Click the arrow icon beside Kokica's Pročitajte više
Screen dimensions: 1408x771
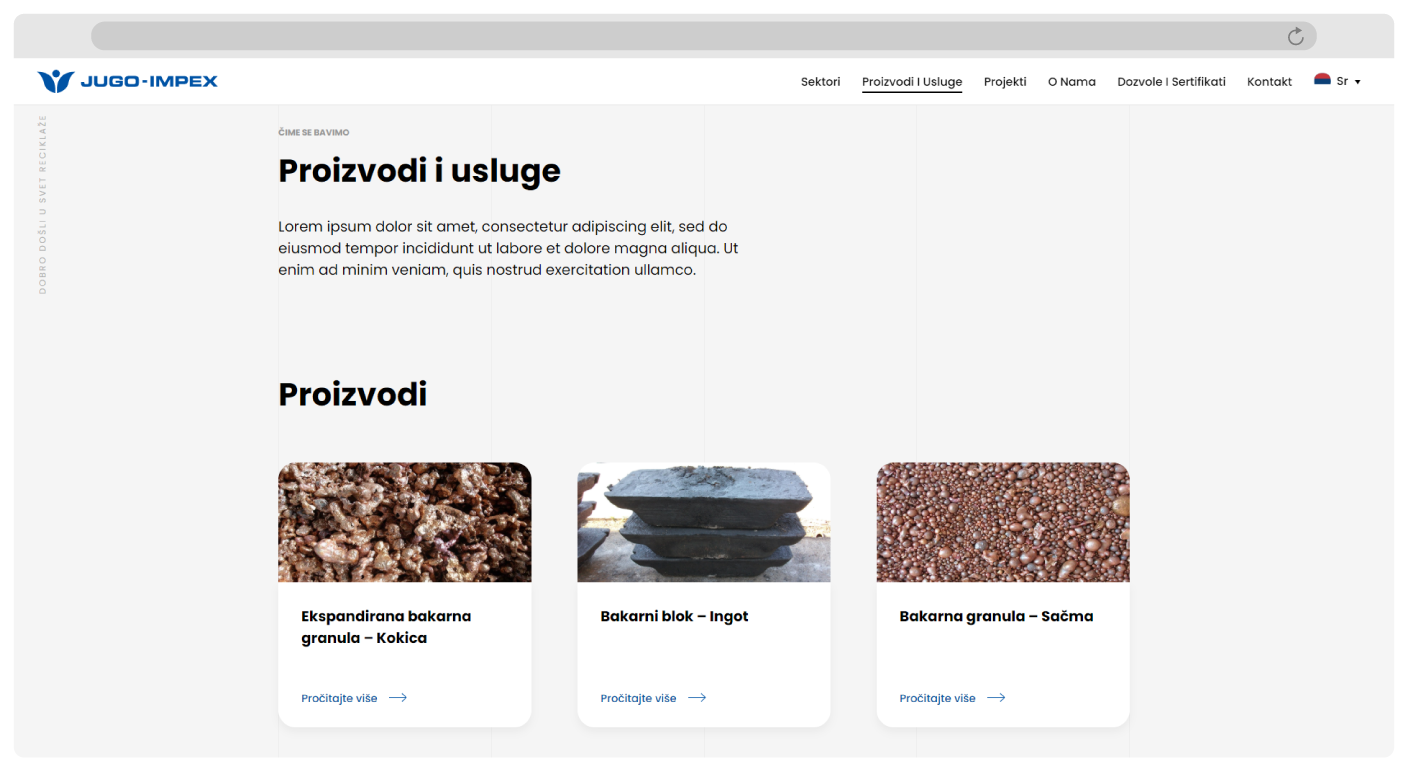pos(398,697)
